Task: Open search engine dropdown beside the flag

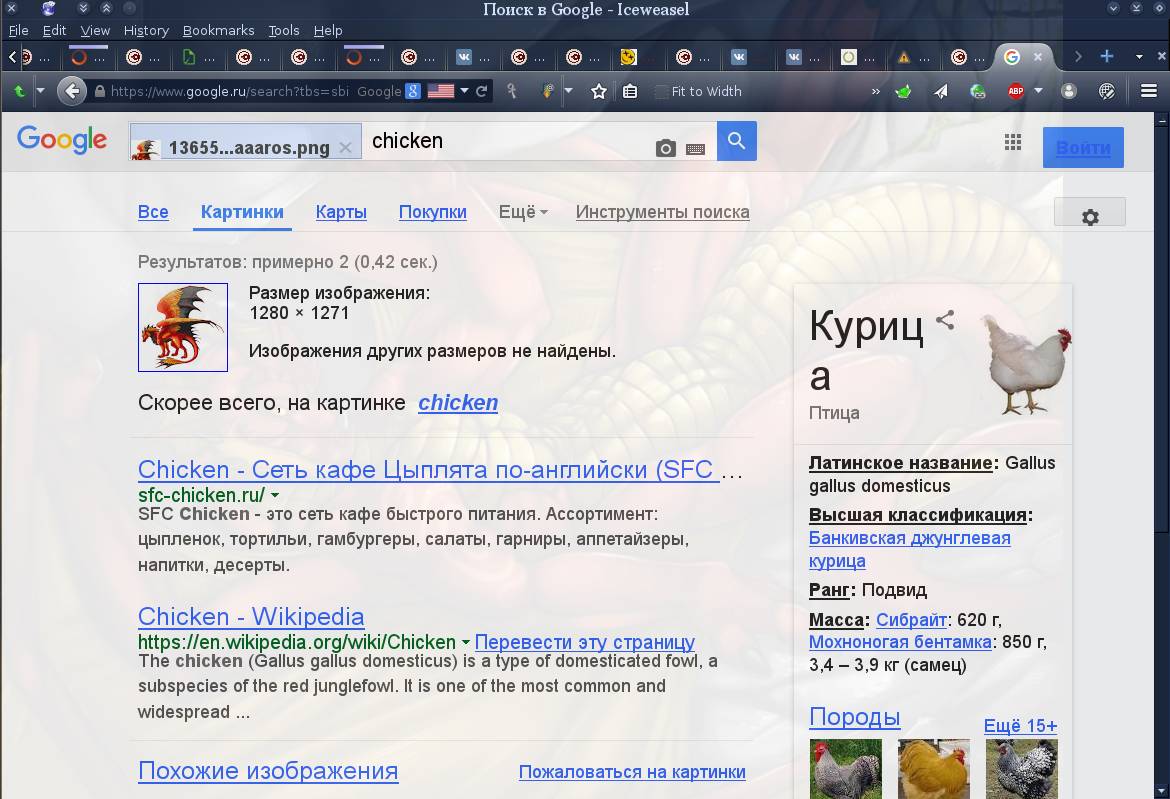Action: [x=464, y=91]
